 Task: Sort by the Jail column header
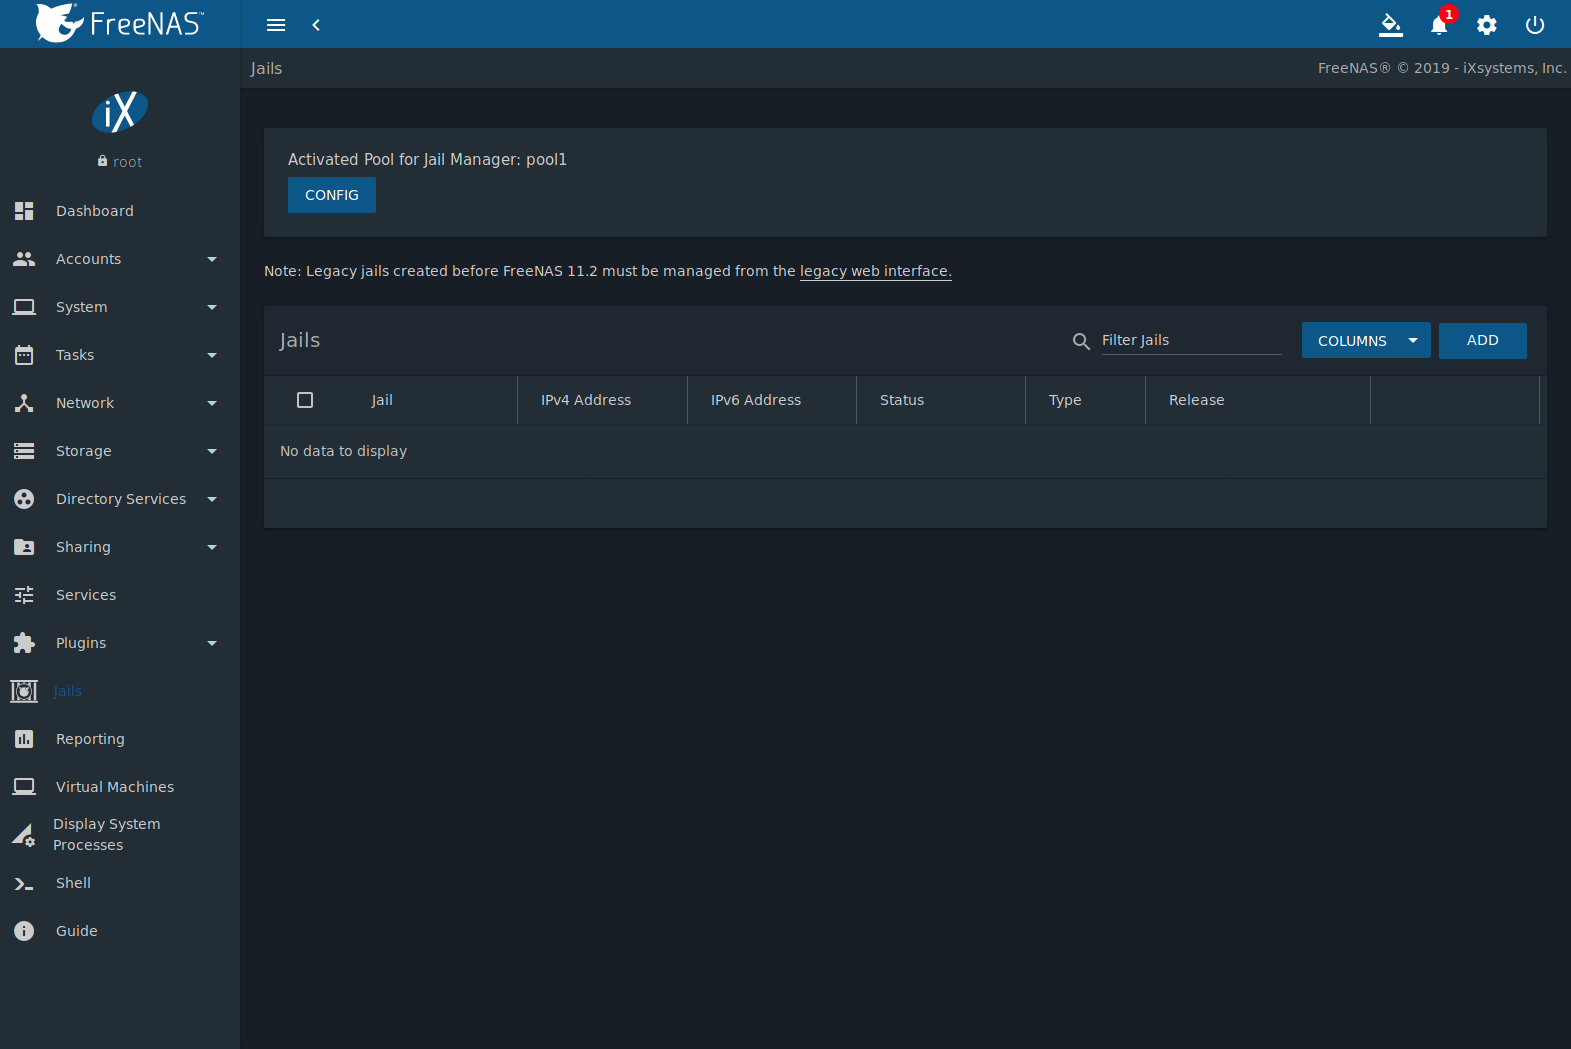click(382, 400)
